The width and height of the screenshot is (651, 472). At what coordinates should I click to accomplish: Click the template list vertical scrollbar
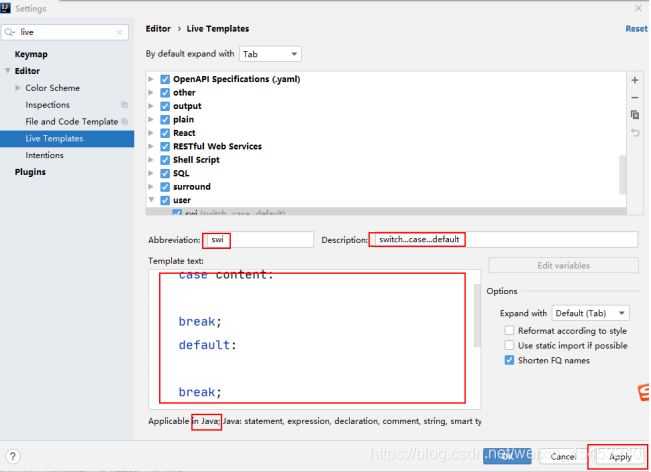(622, 174)
